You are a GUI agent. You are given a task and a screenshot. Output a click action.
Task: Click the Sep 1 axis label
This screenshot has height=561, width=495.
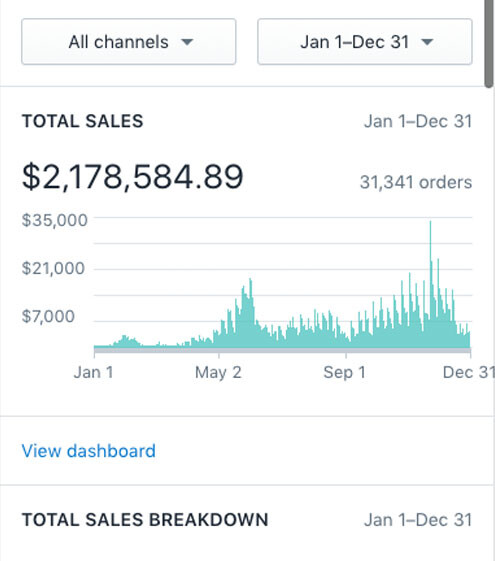pos(344,372)
